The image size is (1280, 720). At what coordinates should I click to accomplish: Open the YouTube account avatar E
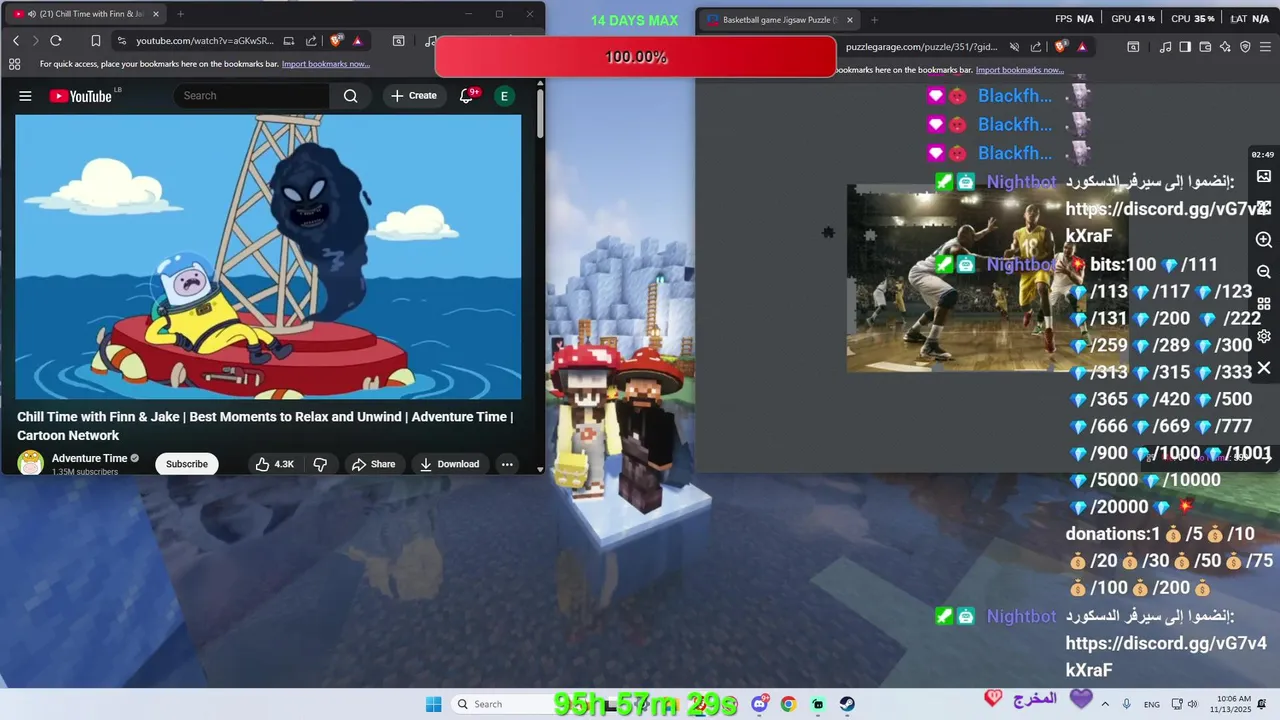click(x=504, y=96)
